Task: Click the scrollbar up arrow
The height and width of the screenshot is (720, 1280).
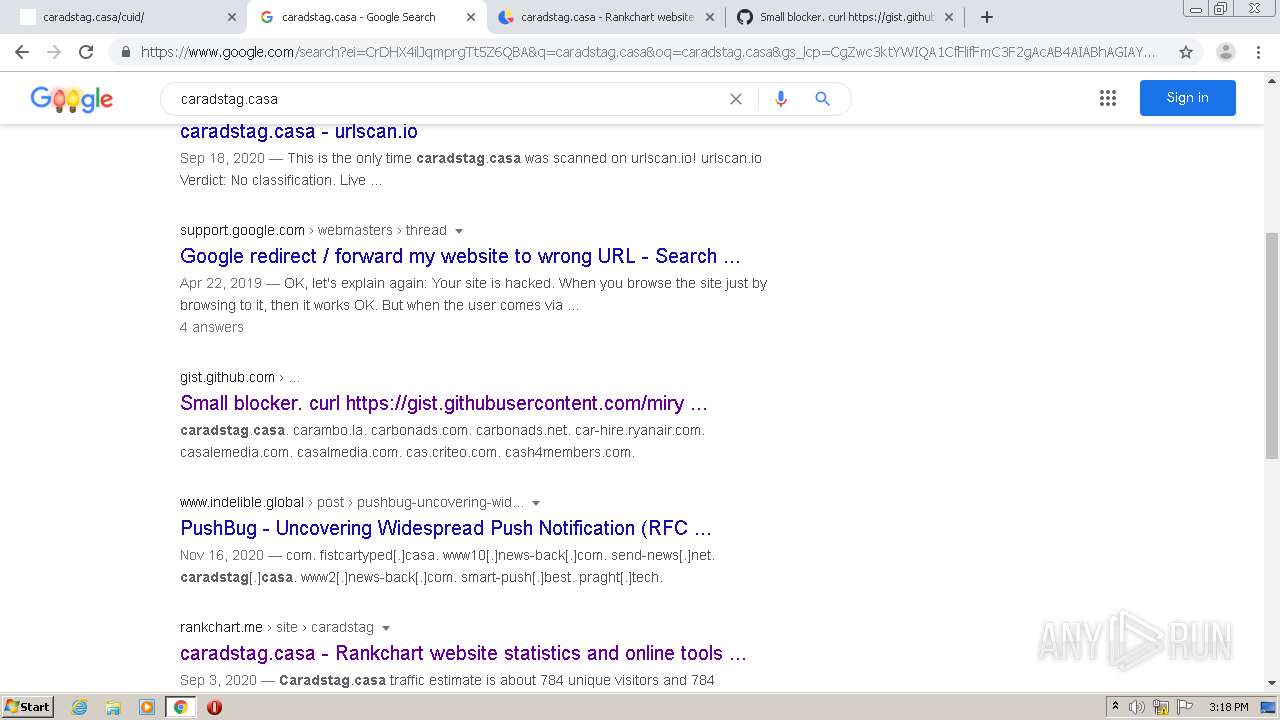Action: pos(1272,82)
